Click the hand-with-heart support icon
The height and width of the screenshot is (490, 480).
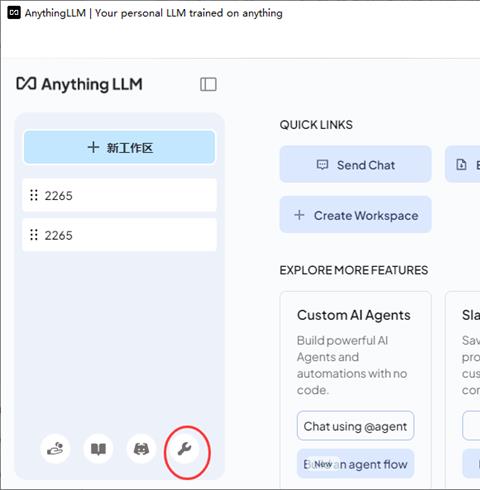[55, 449]
